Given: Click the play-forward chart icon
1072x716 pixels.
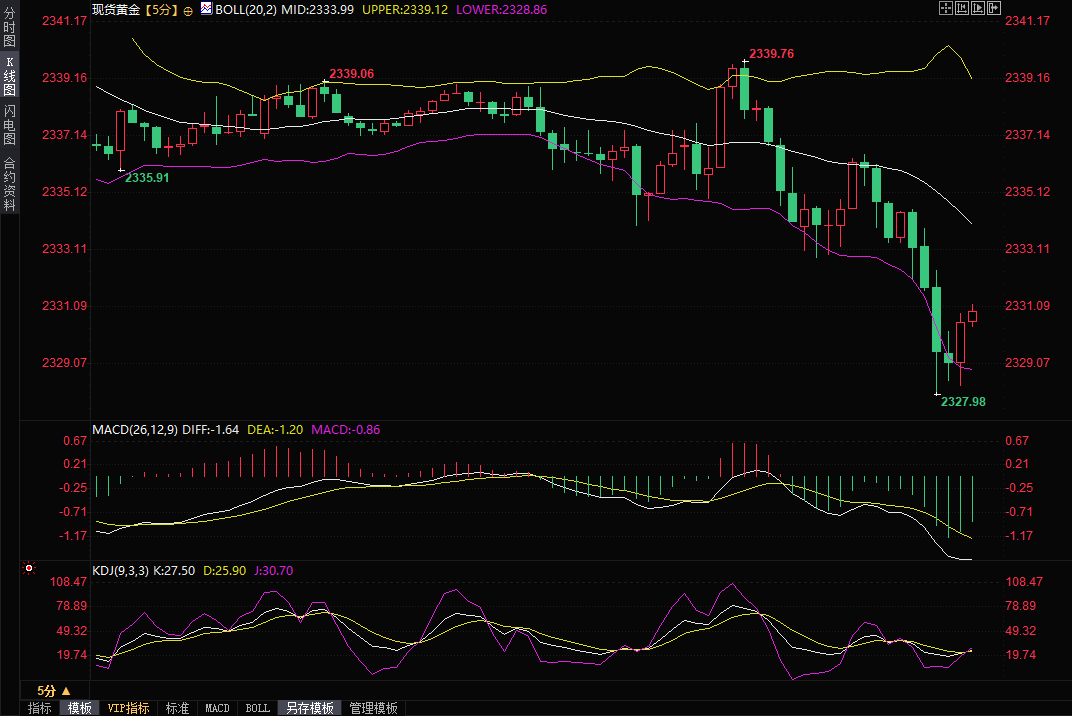Looking at the screenshot, I should [977, 8].
